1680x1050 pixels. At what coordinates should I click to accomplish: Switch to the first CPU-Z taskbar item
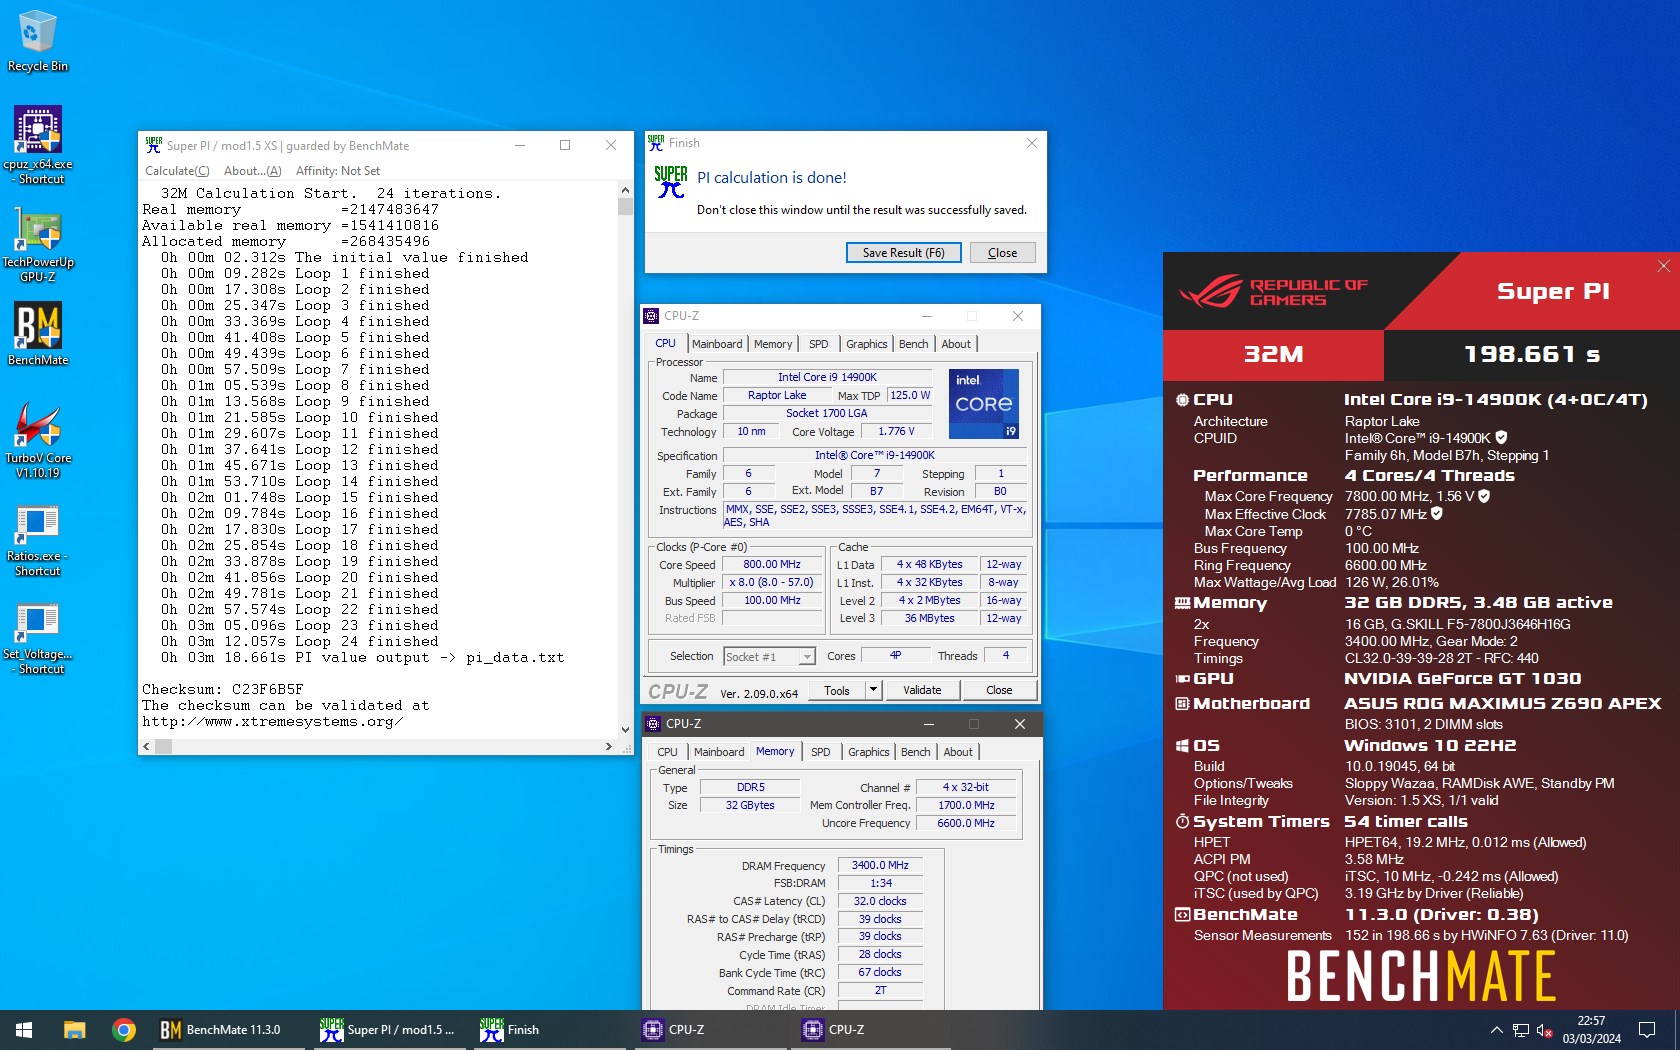(708, 1030)
